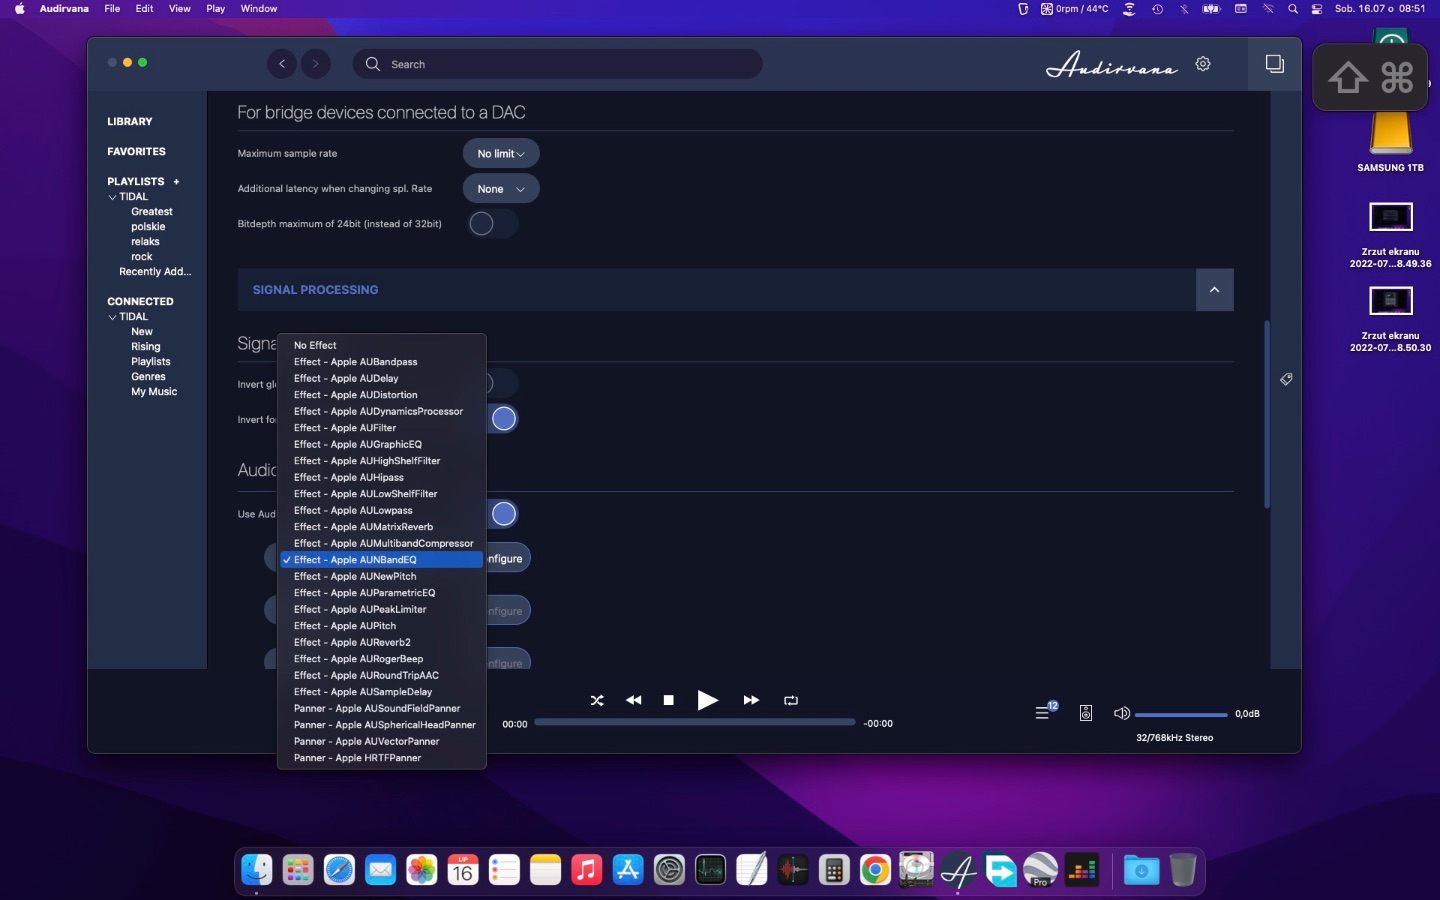This screenshot has height=900, width=1440.
Task: Choose Panner - Apple HRTFPanner
Action: click(382, 758)
